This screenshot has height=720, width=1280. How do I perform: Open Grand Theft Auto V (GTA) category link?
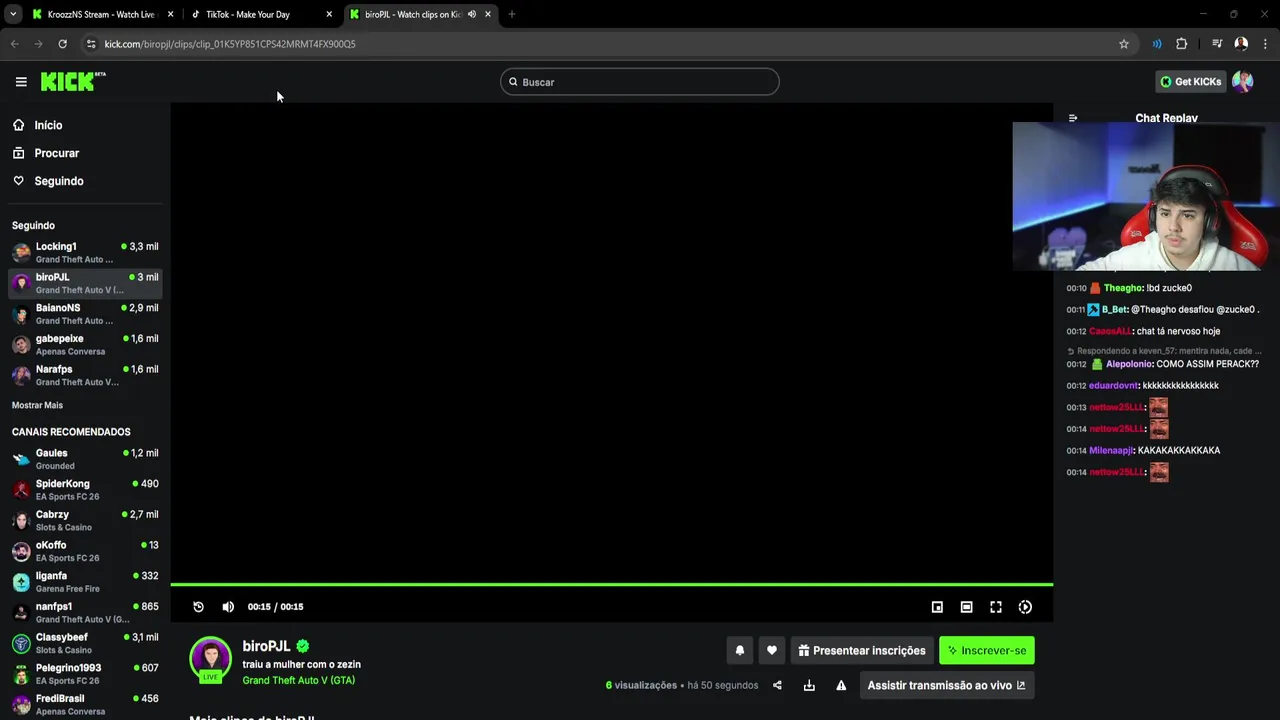(x=298, y=680)
